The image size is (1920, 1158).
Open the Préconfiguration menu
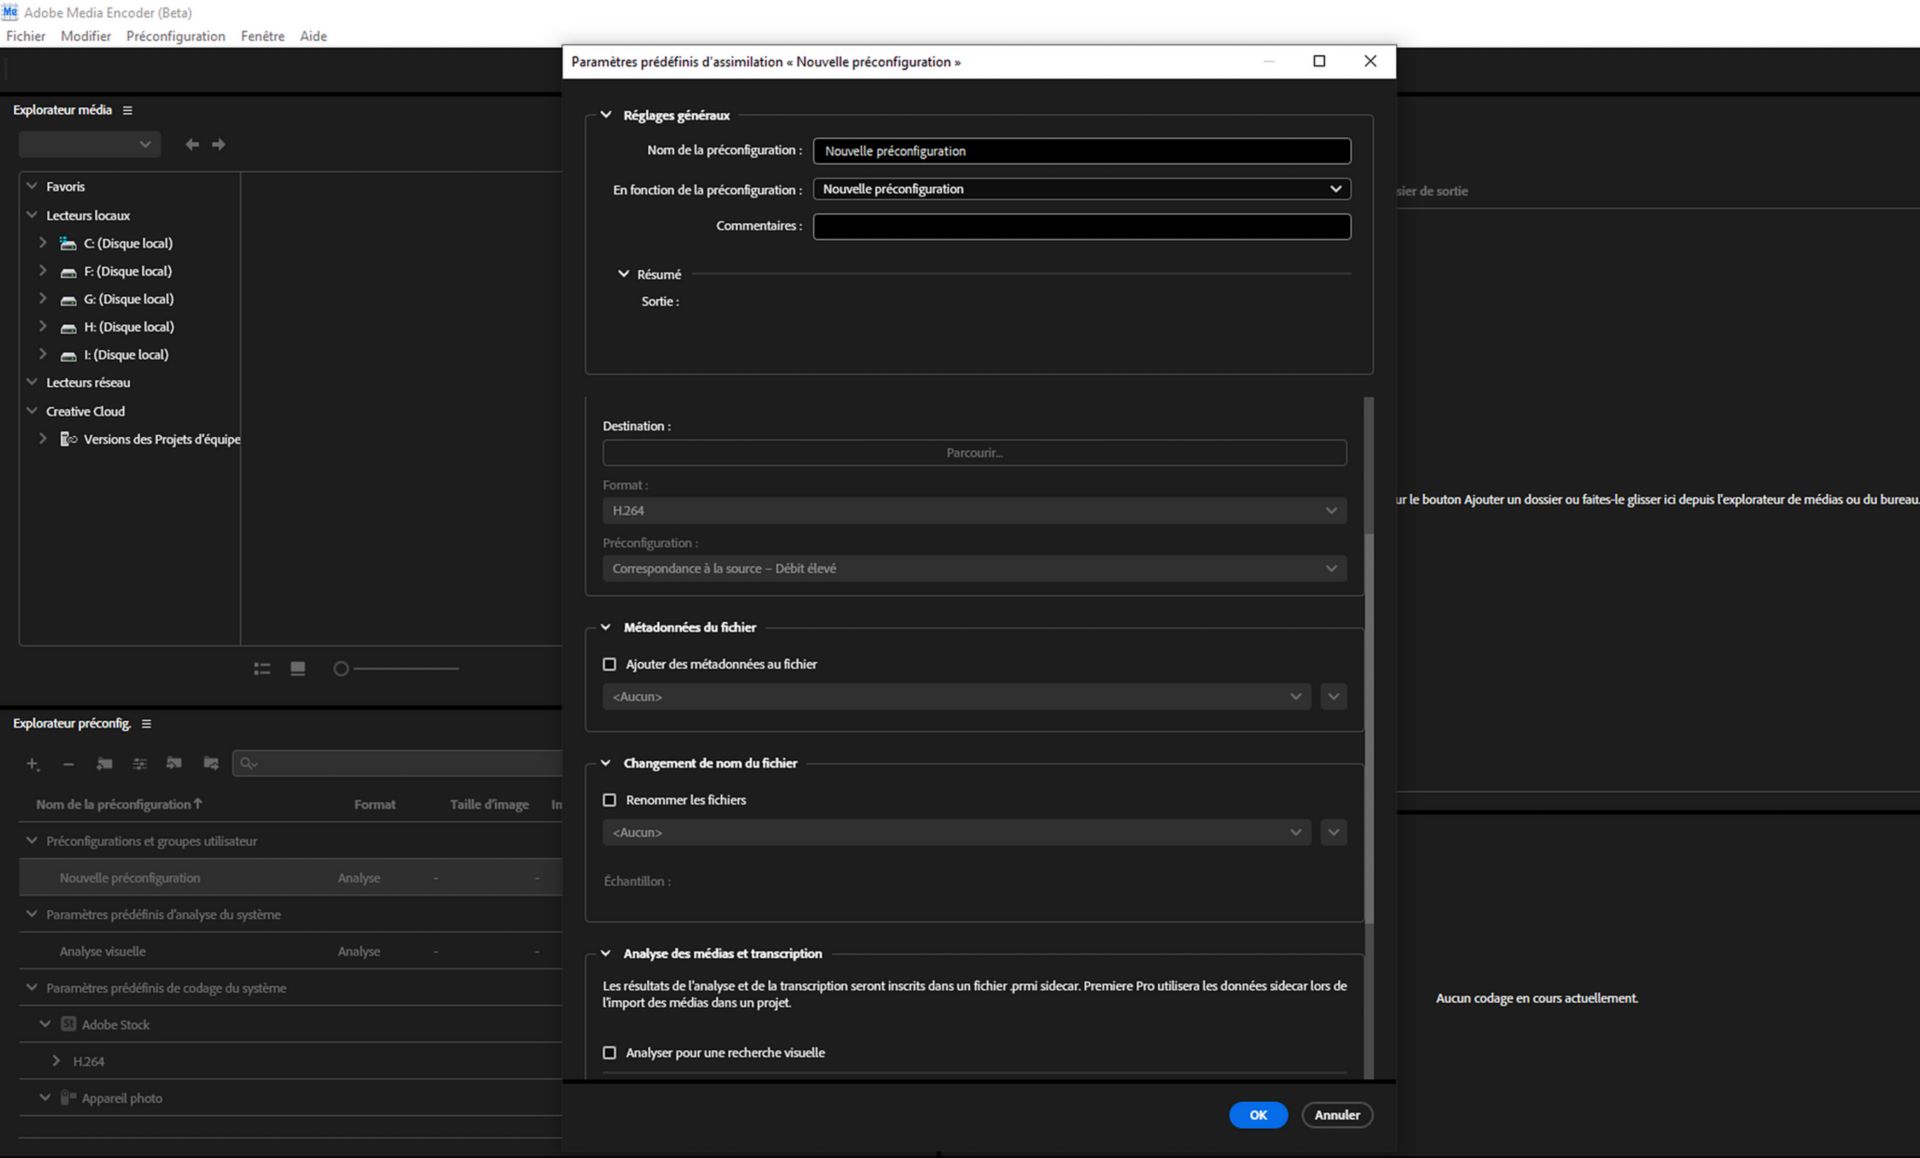175,36
